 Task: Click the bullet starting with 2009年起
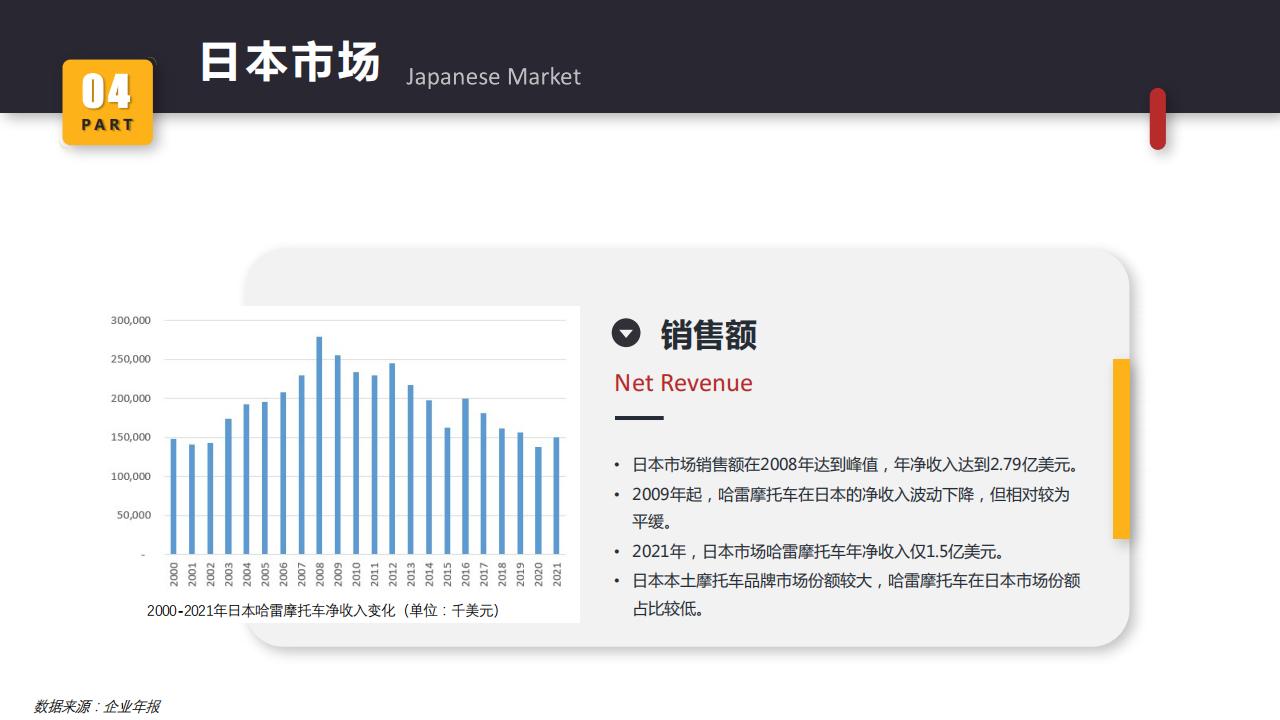[842, 508]
